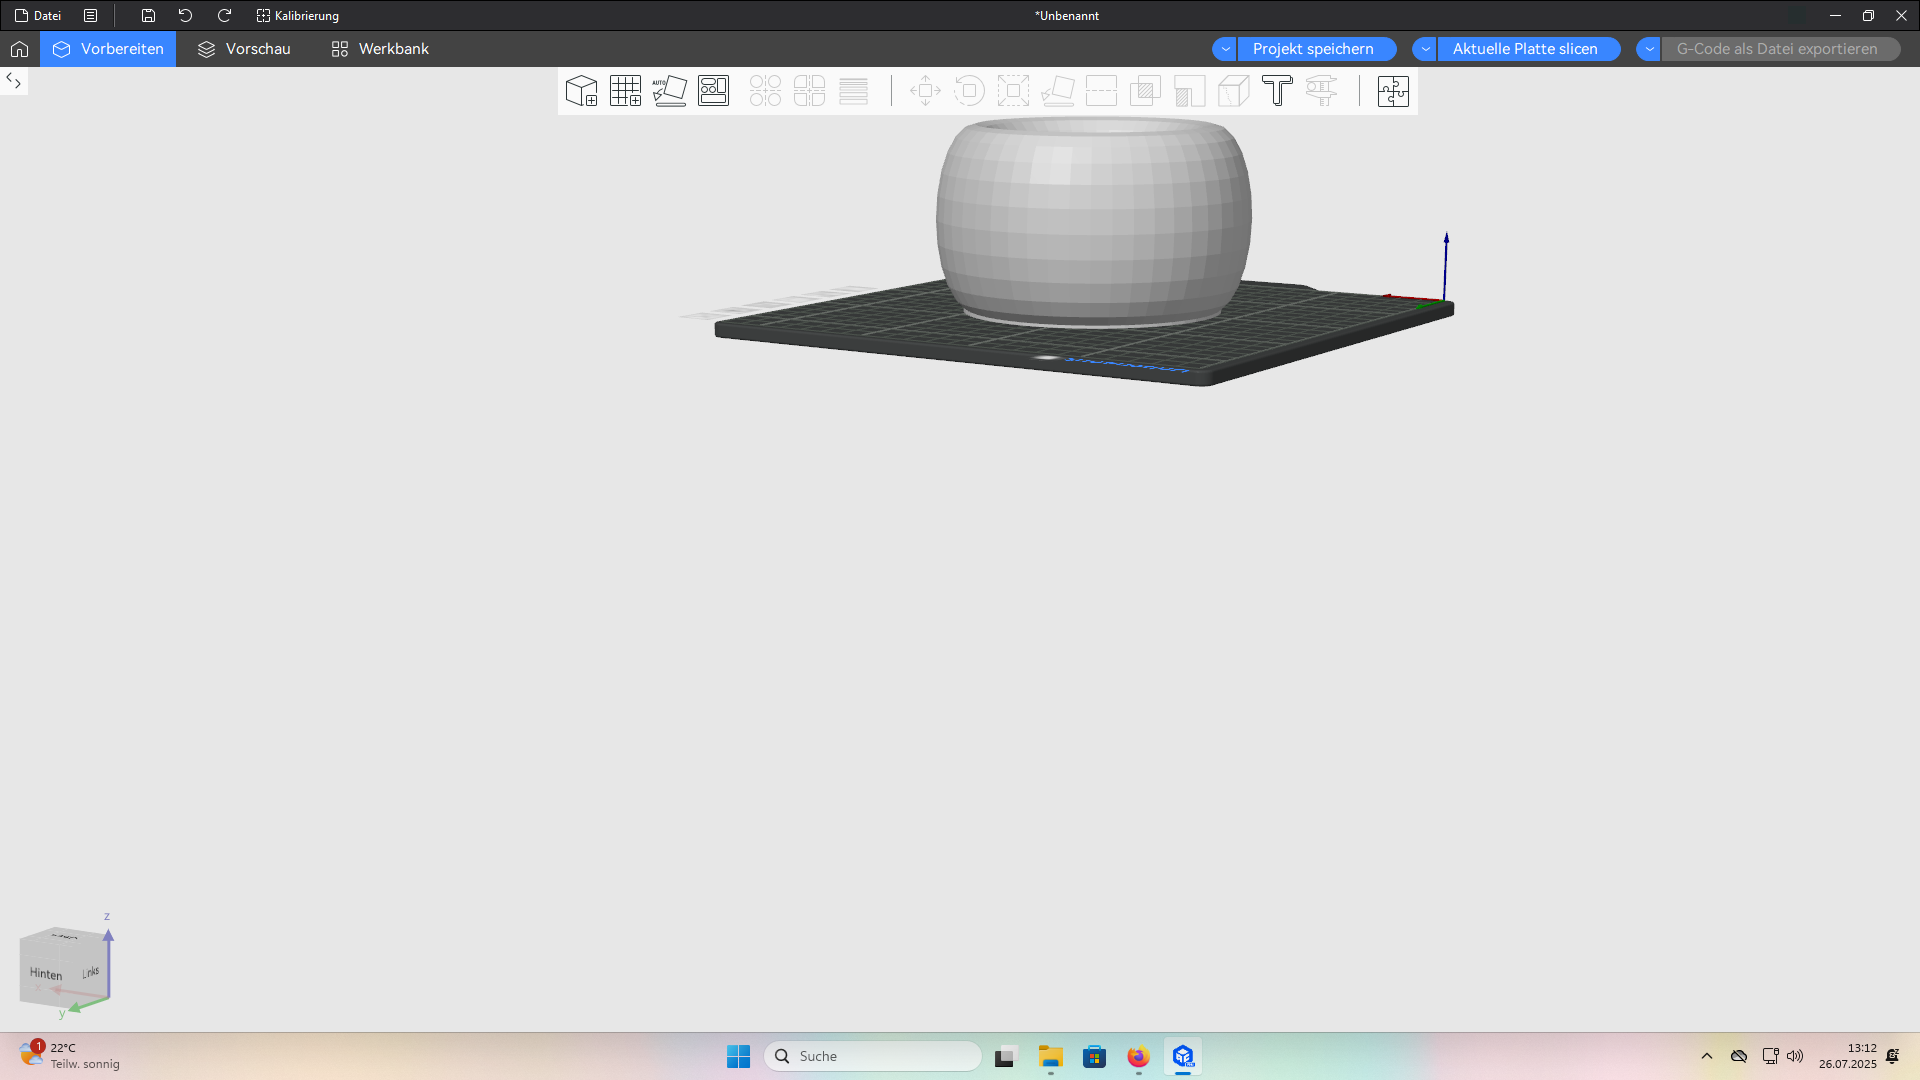Click the save disk icon
Viewport: 1920px width, 1080px height.
(148, 16)
